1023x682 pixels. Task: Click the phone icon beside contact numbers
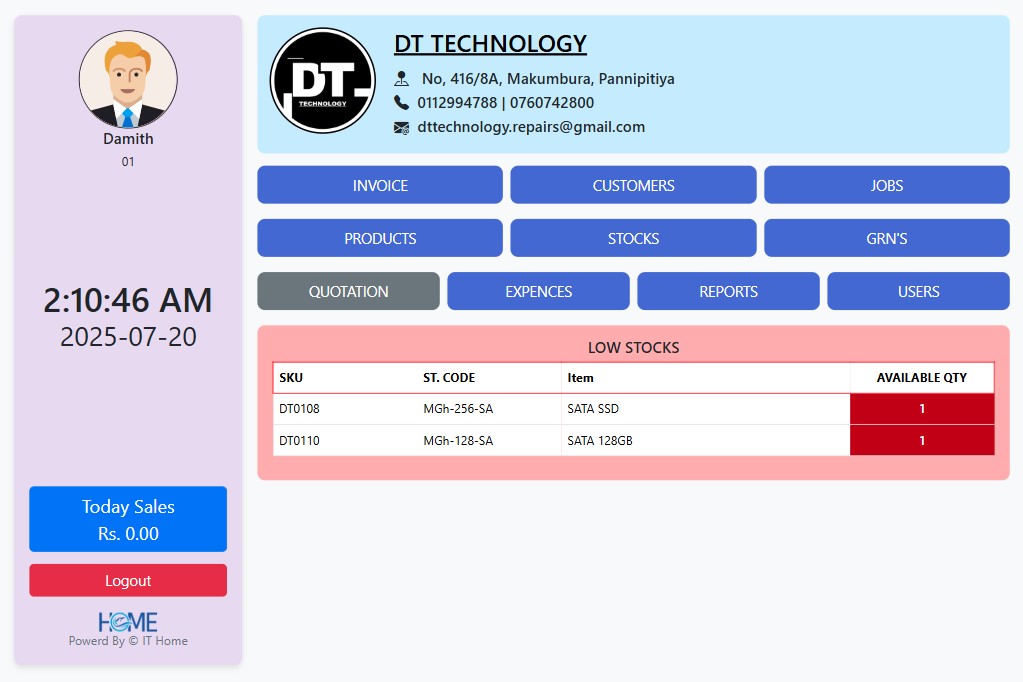point(402,102)
